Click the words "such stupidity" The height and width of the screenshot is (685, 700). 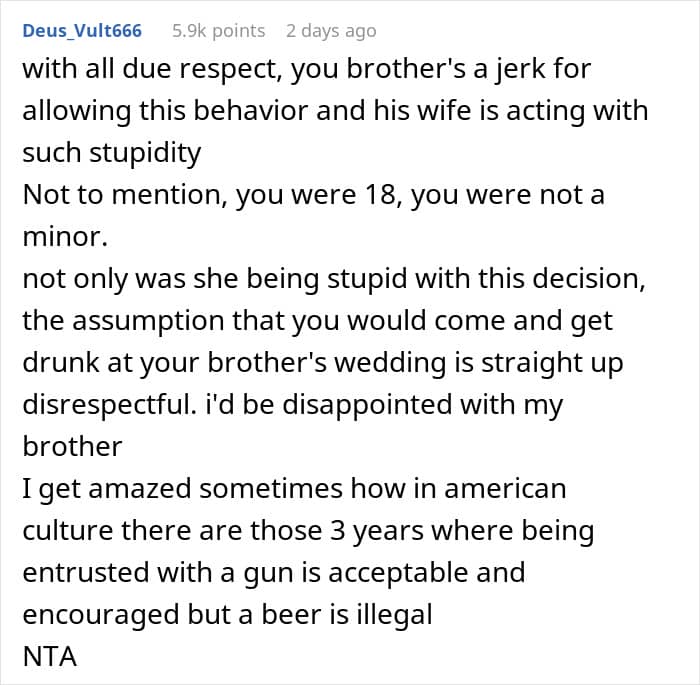(112, 154)
